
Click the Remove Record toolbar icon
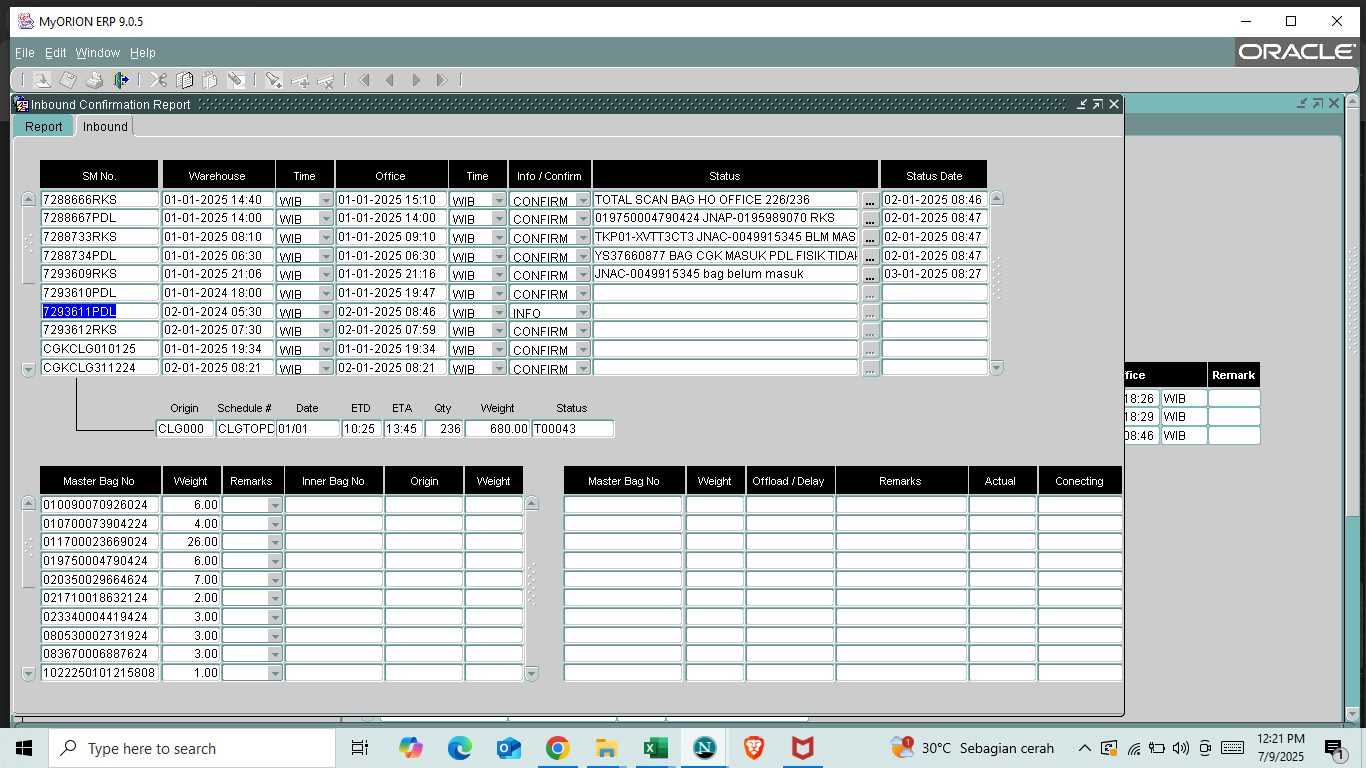pos(325,80)
